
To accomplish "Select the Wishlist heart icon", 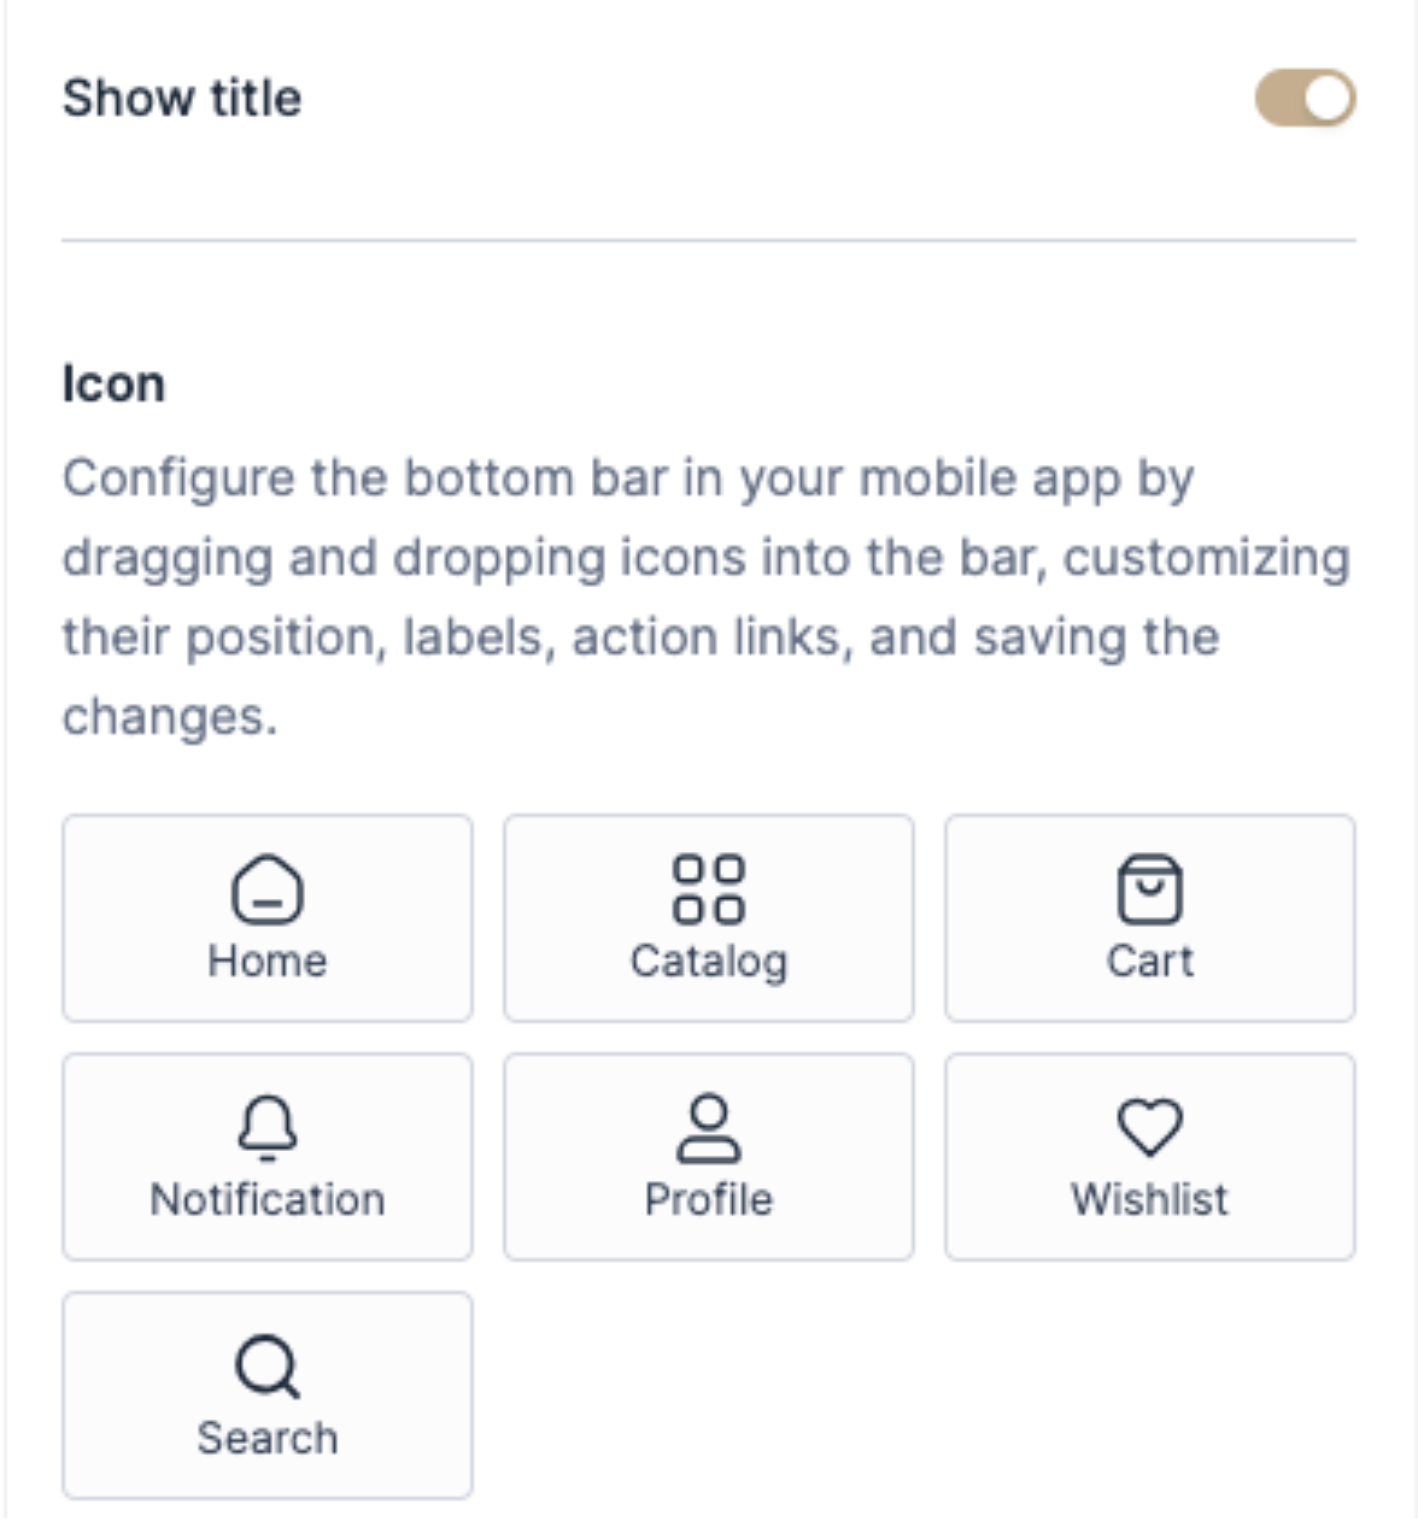I will tap(1149, 1126).
